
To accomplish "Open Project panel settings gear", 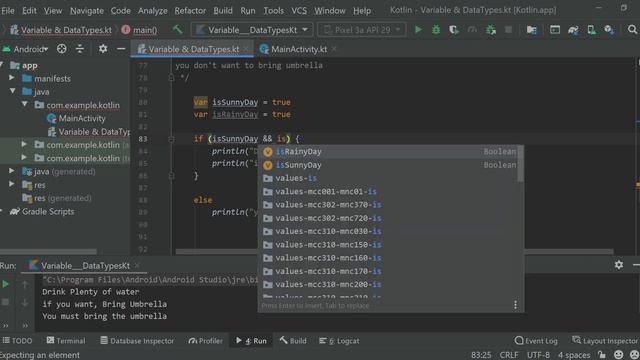I will tap(103, 49).
